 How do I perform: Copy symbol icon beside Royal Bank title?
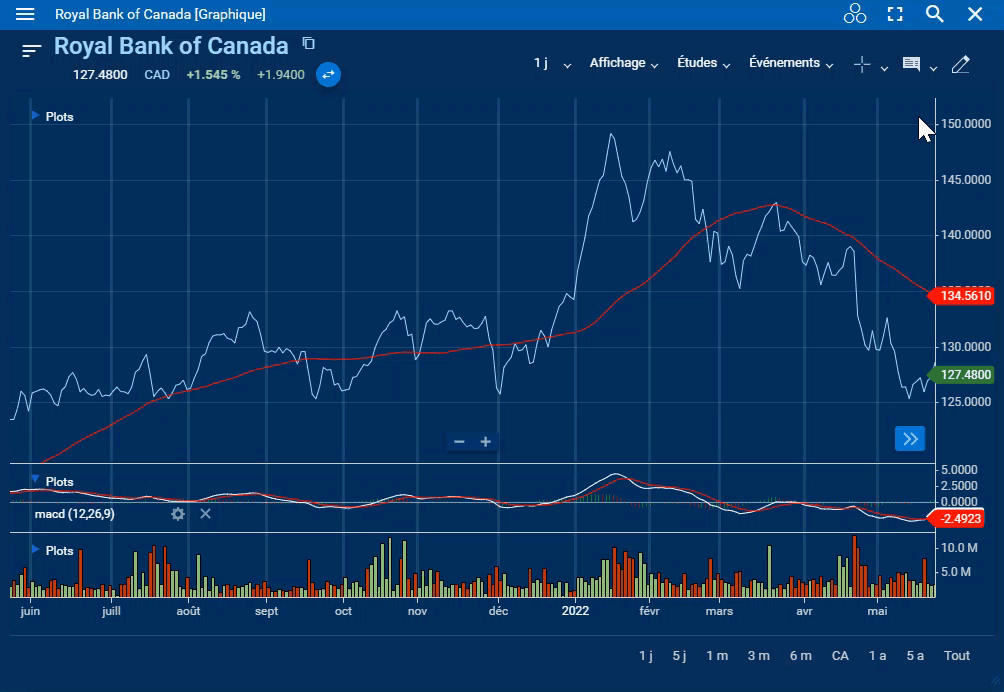pos(309,43)
